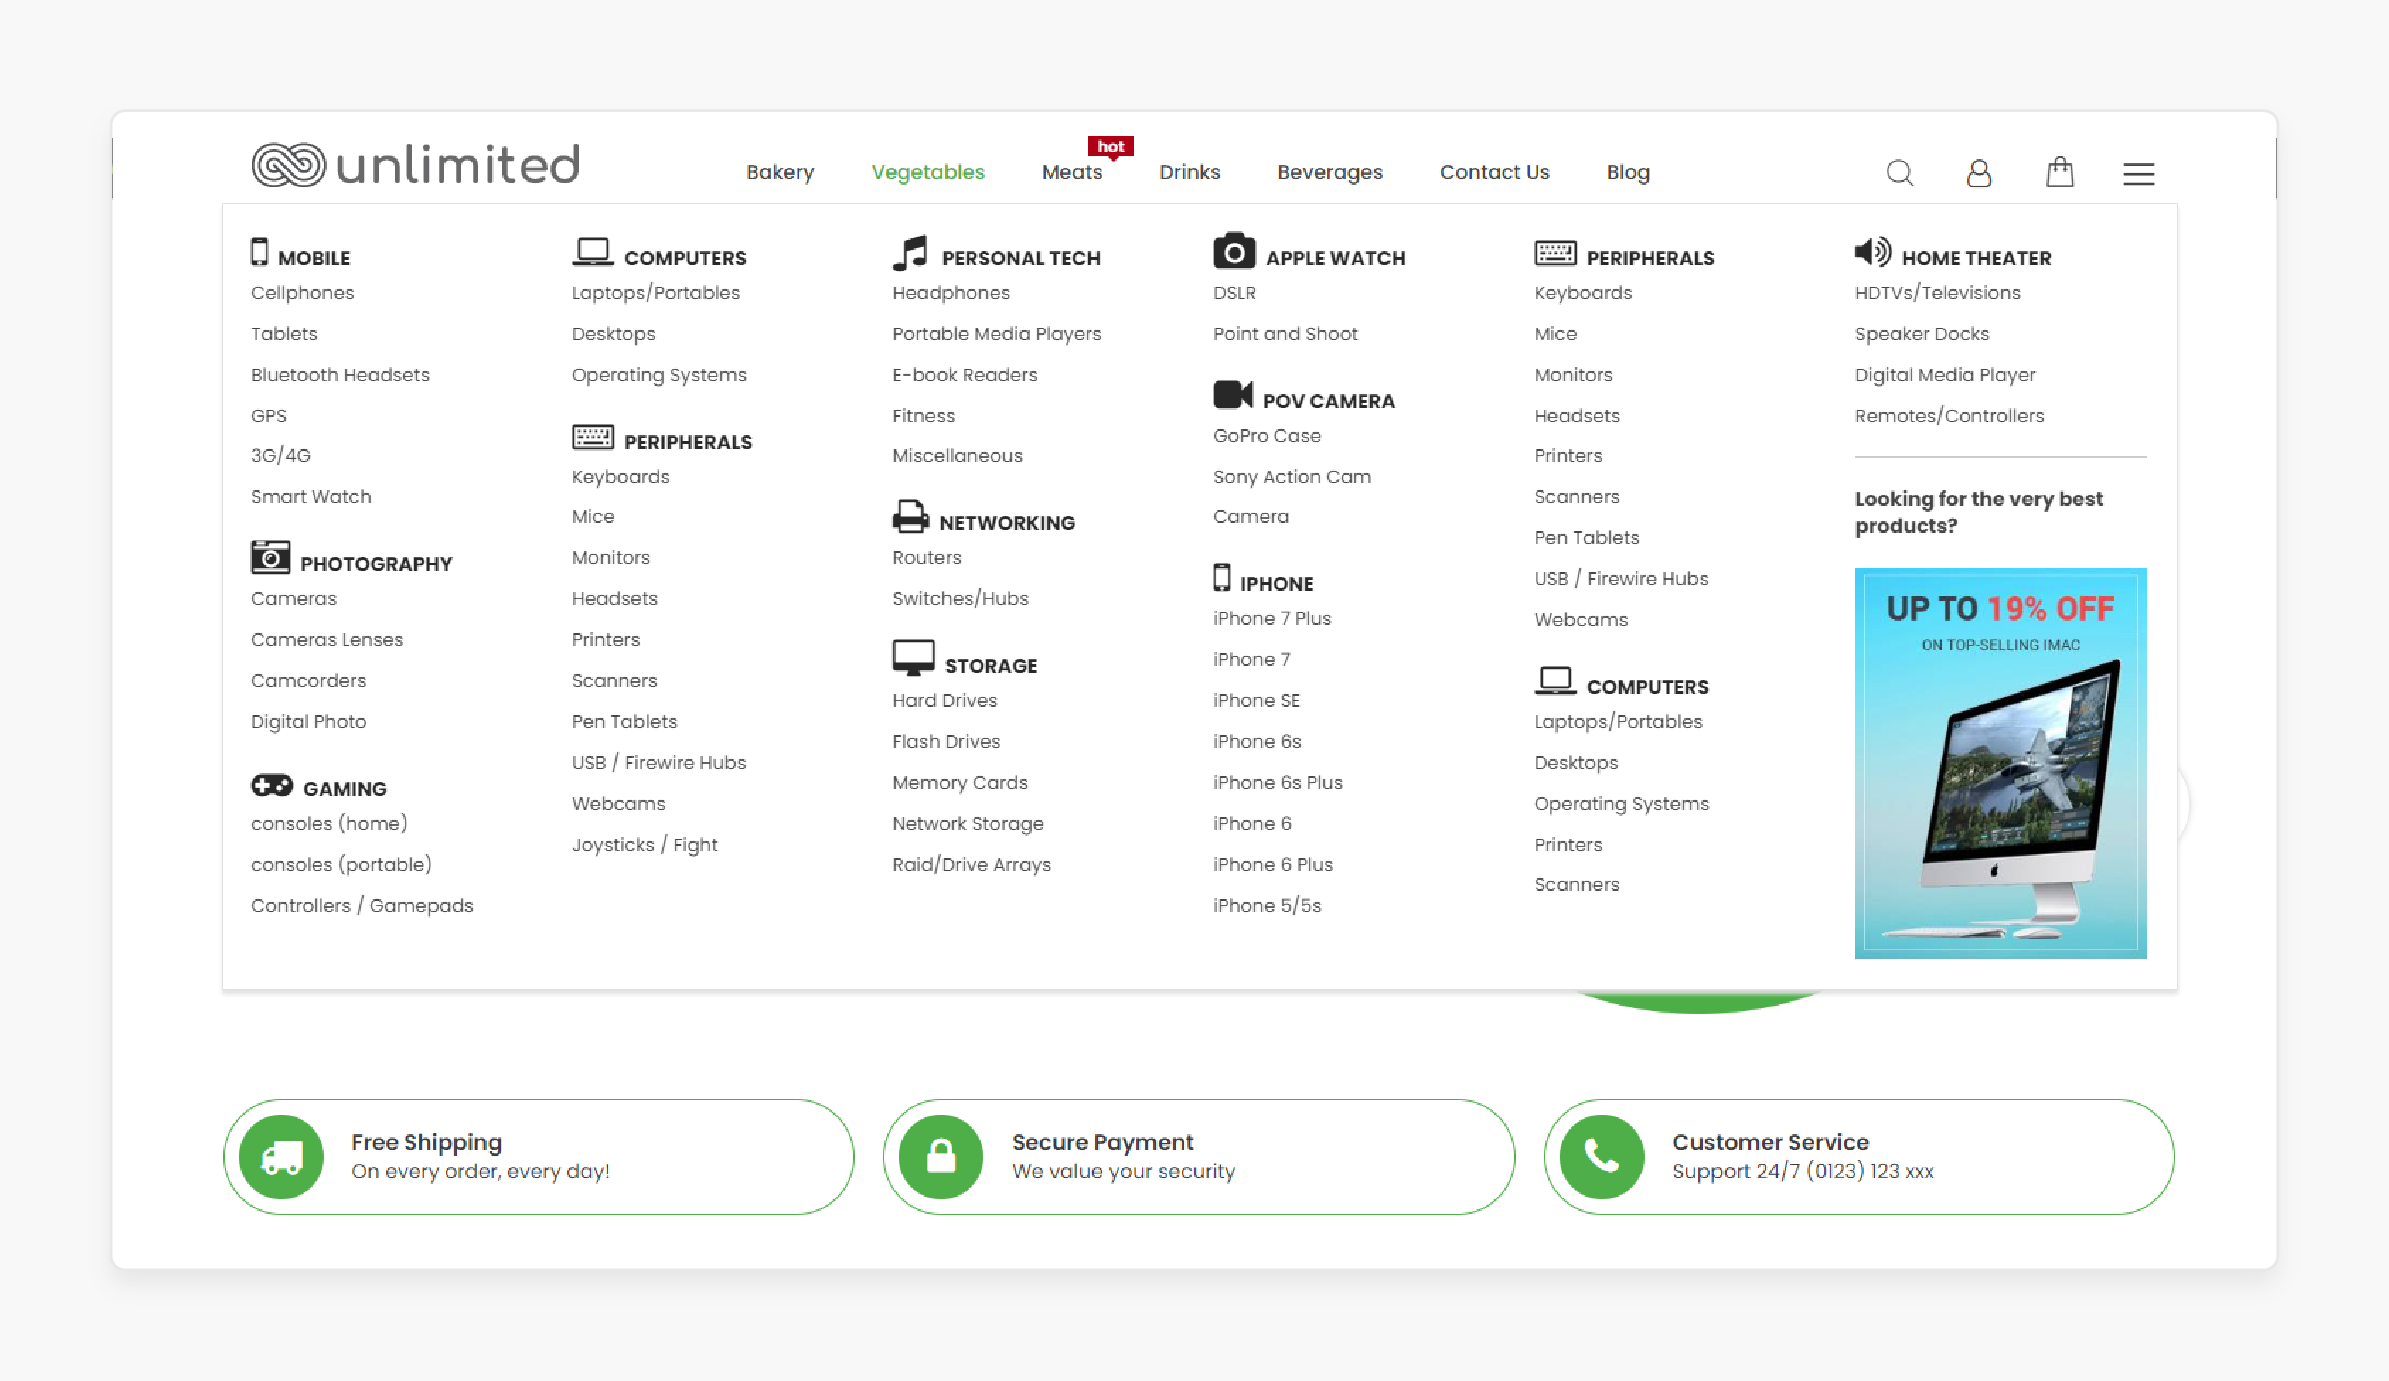
Task: Click the search magnifier icon
Action: (x=1901, y=171)
